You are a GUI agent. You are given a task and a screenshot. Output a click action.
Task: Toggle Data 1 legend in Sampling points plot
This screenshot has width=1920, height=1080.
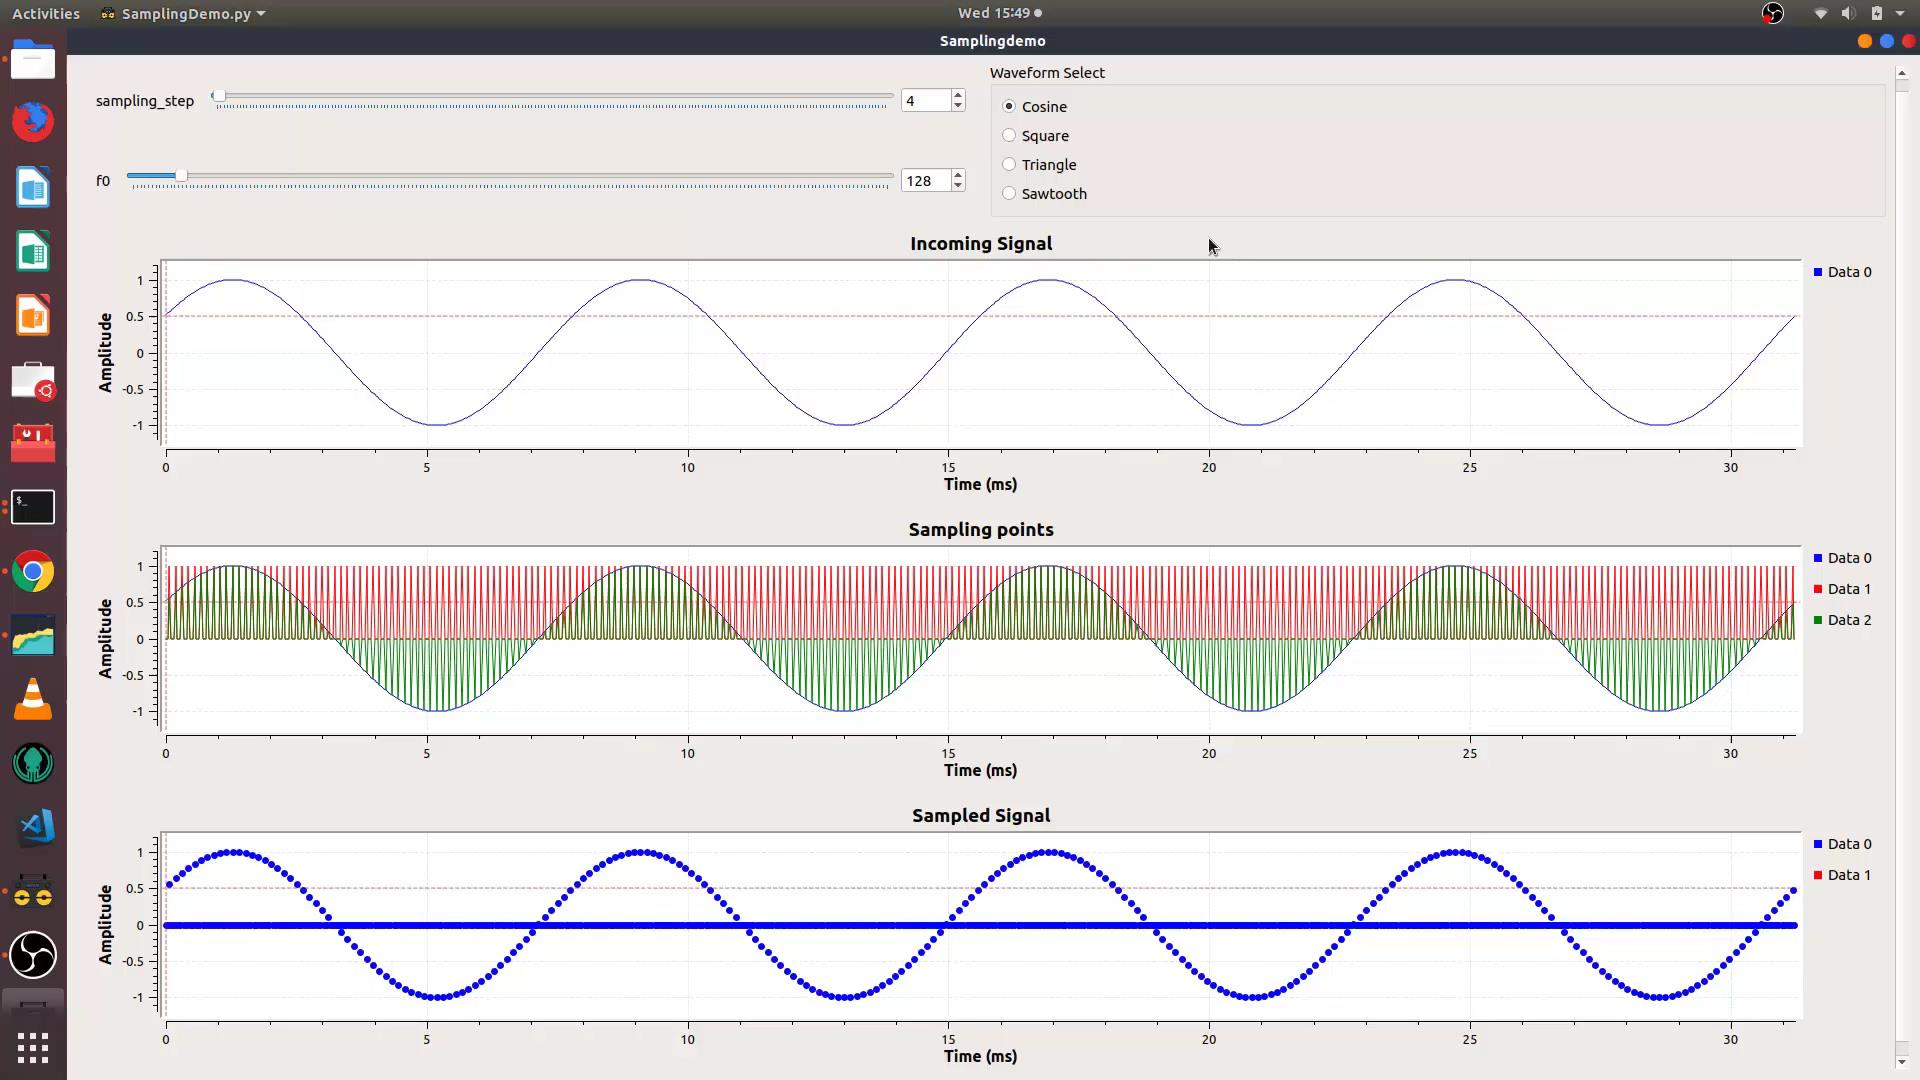1842,589
